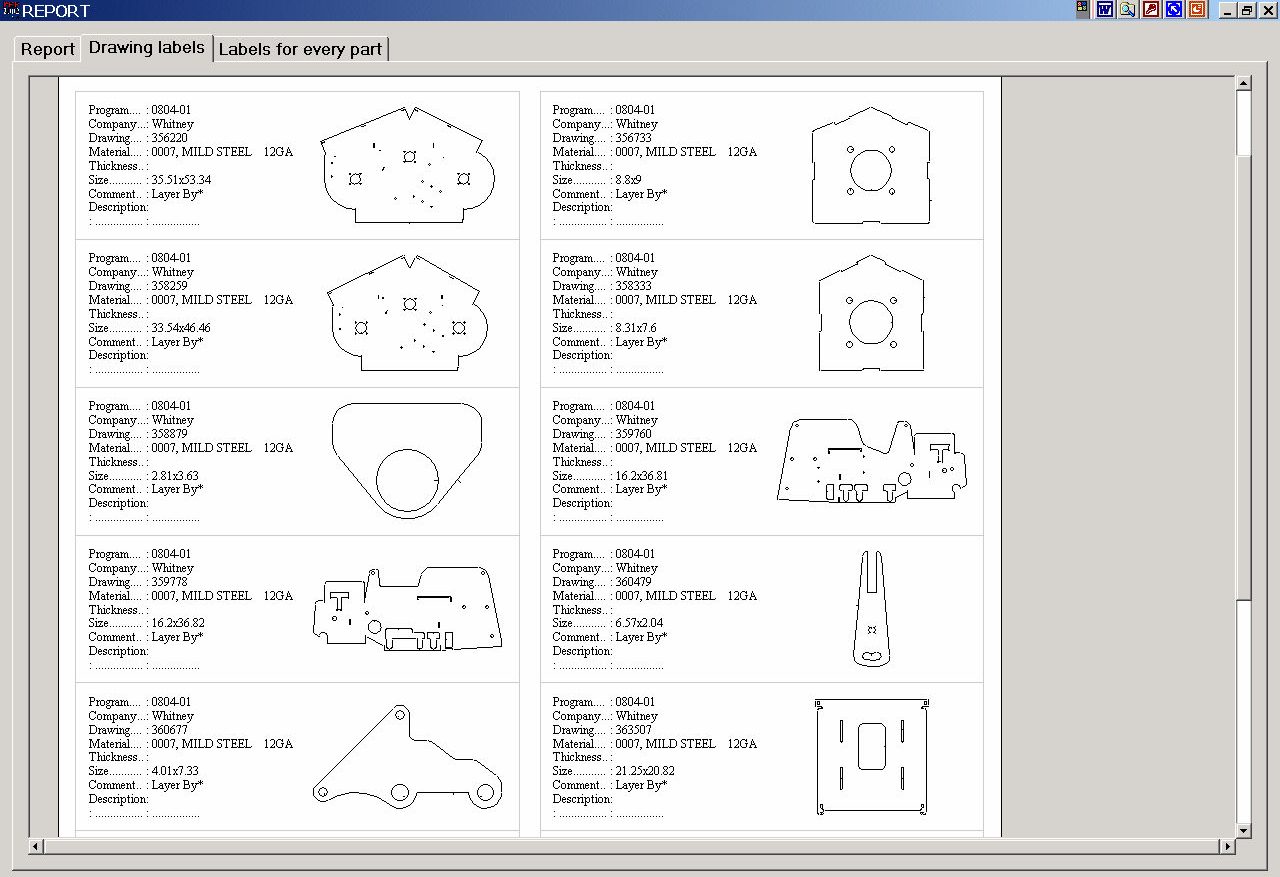This screenshot has width=1280, height=877.
Task: Click the magnifier folder search icon
Action: (1128, 10)
